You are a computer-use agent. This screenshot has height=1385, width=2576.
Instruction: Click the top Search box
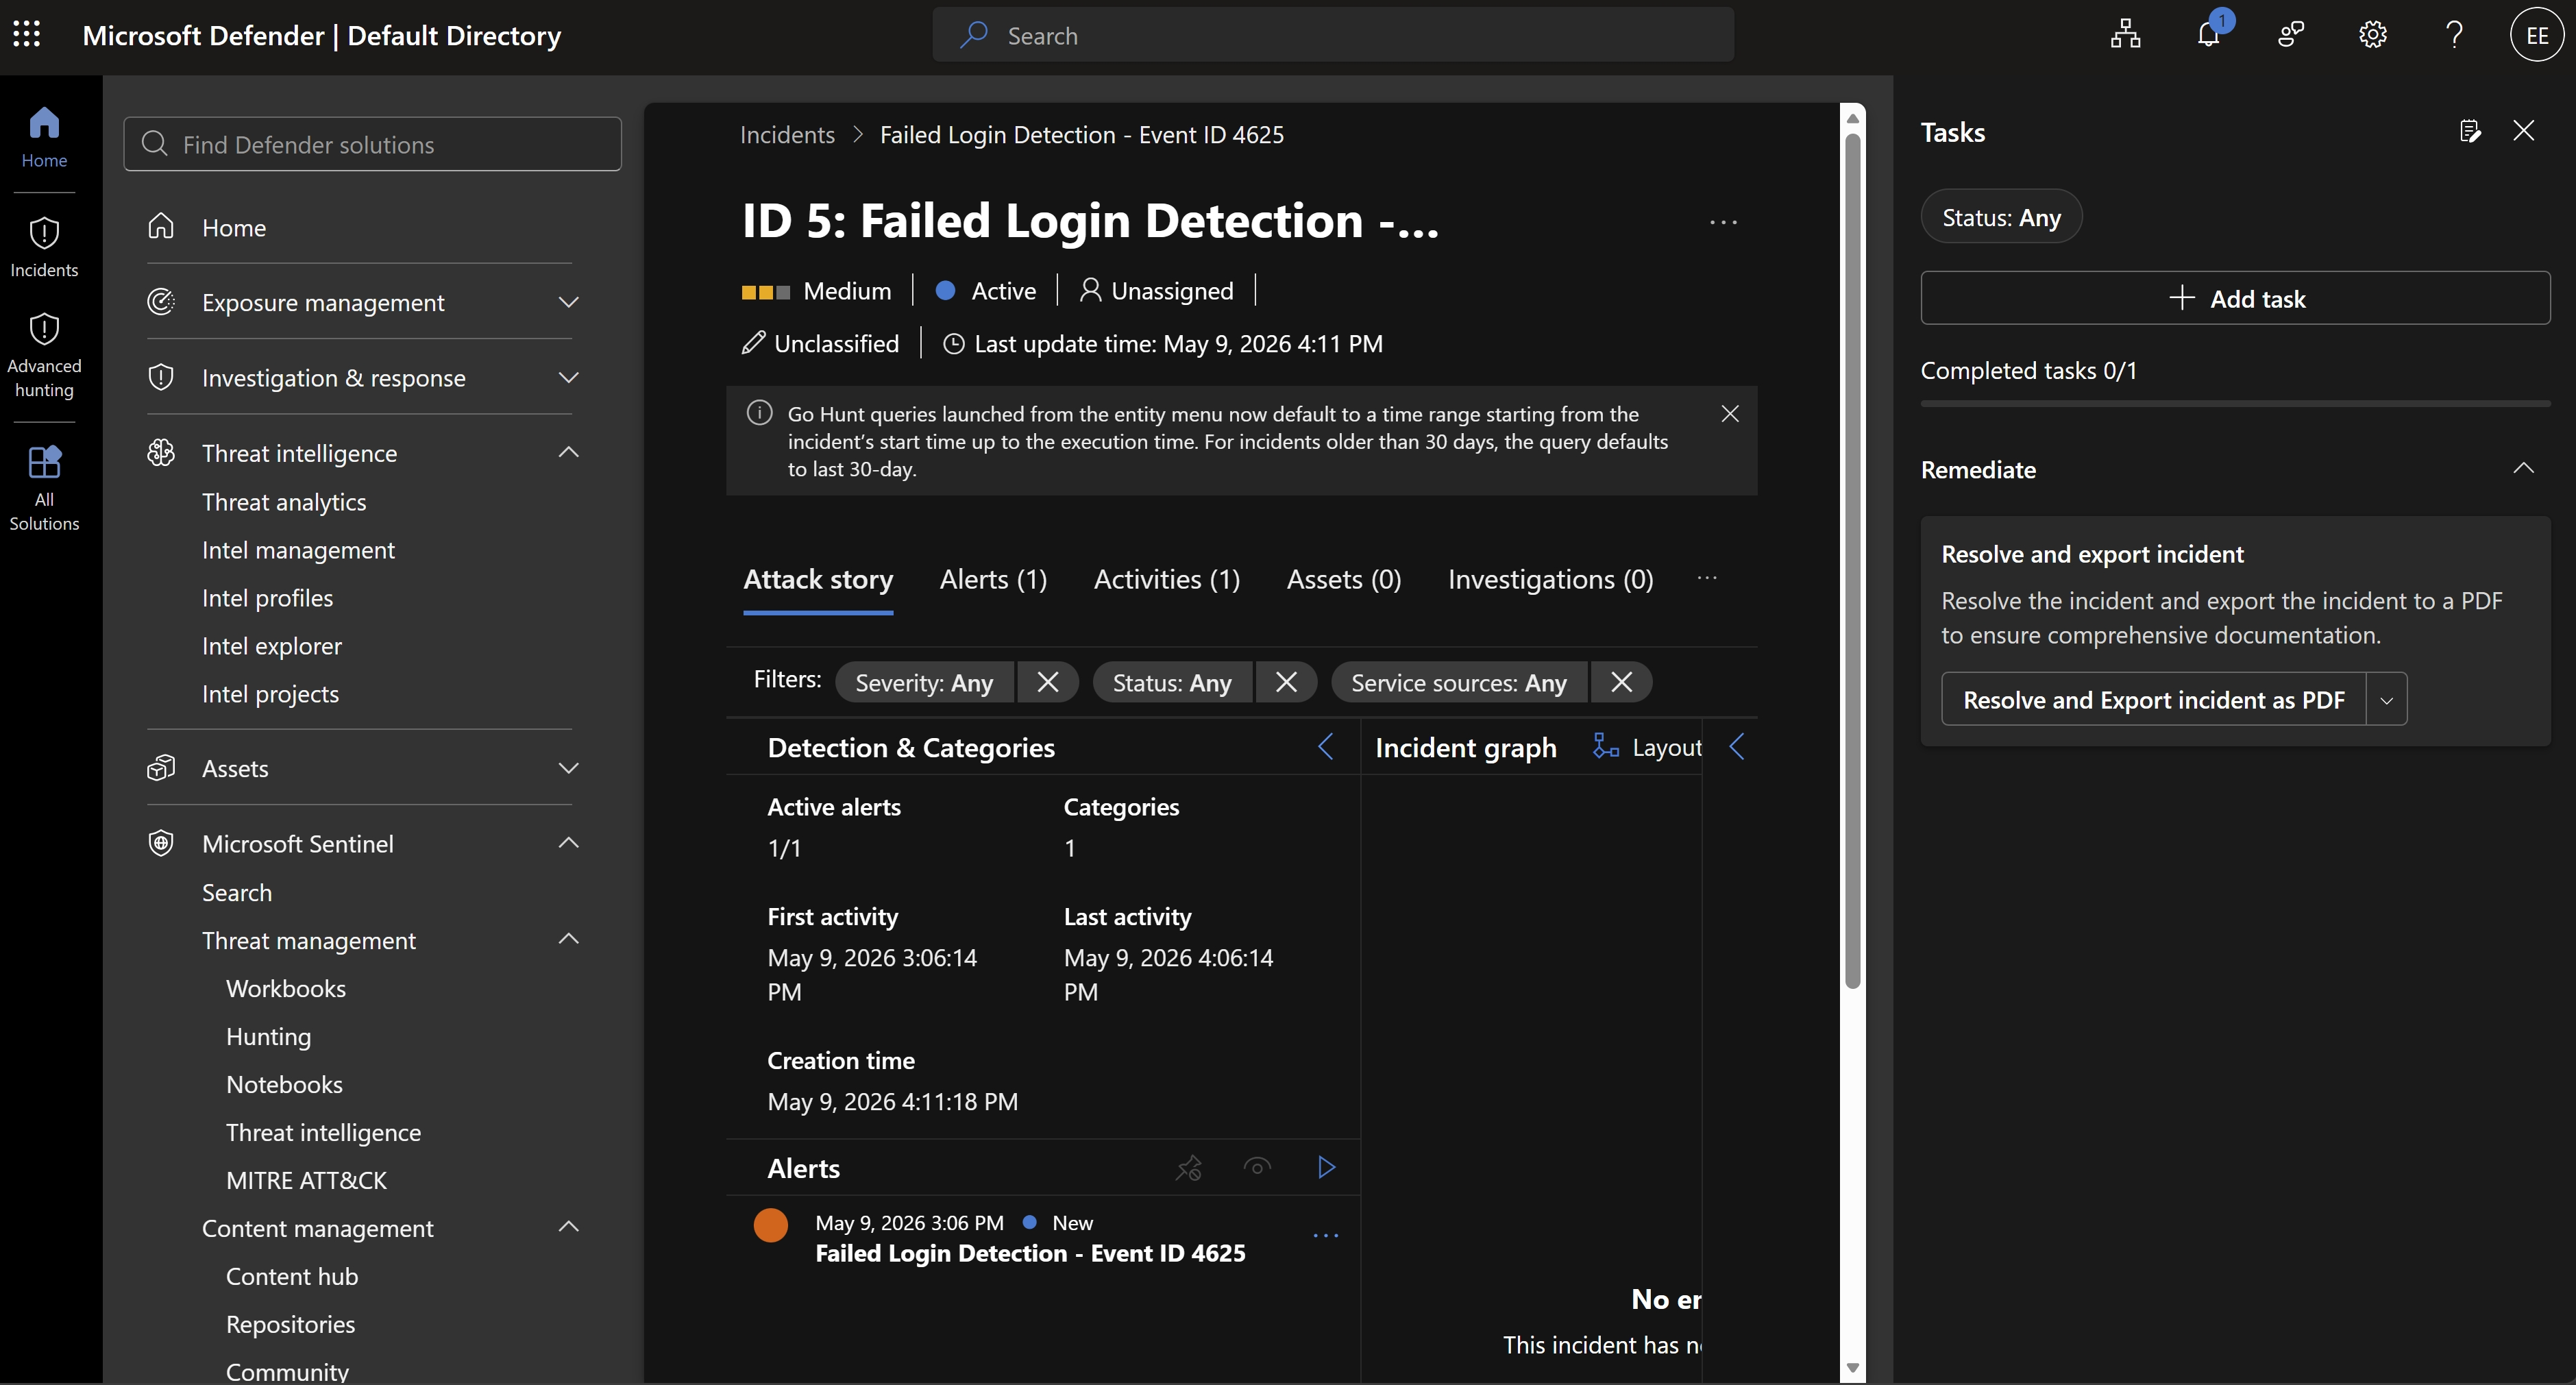click(x=1333, y=35)
